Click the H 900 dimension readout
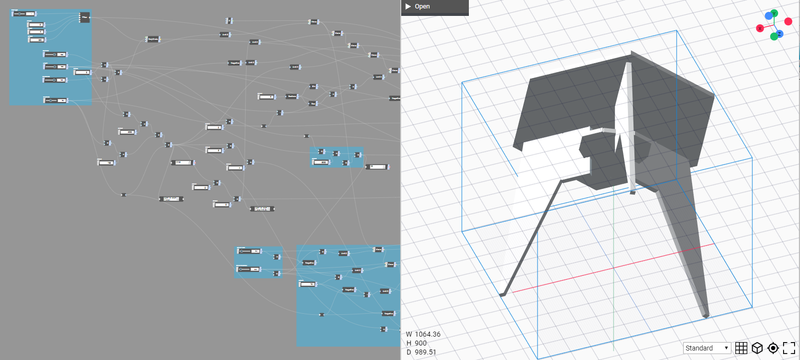 tap(417, 343)
